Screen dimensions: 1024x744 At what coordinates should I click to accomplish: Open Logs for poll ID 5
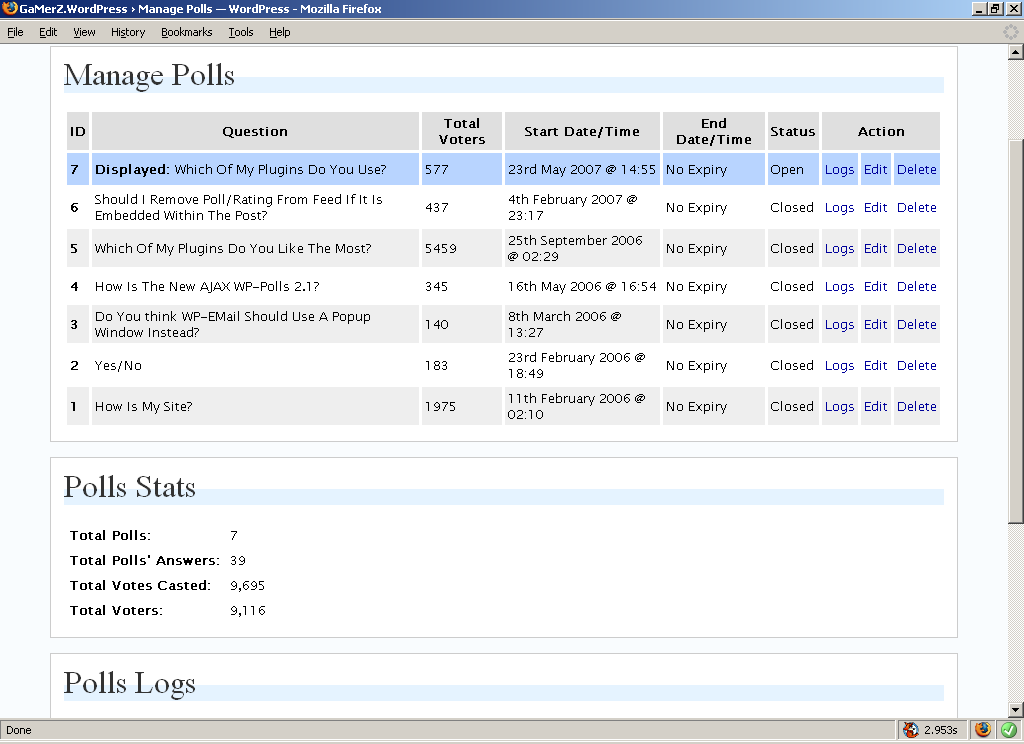[x=839, y=249]
